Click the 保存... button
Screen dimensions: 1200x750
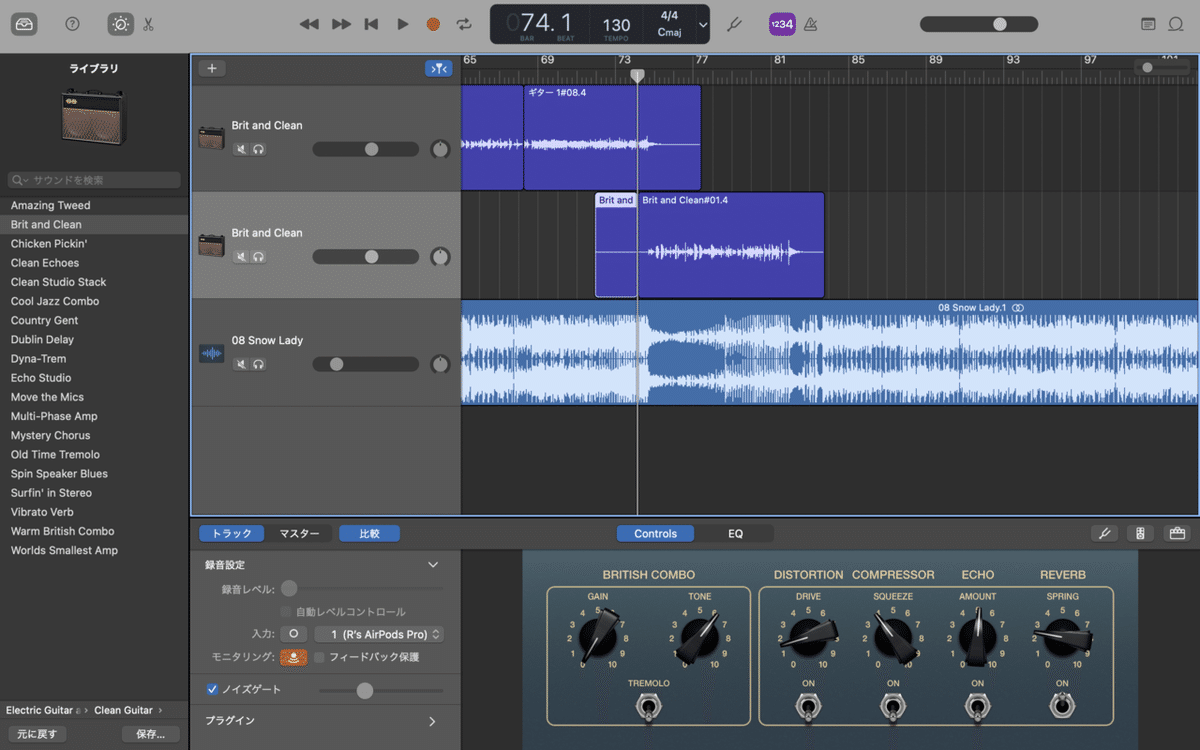coord(150,734)
